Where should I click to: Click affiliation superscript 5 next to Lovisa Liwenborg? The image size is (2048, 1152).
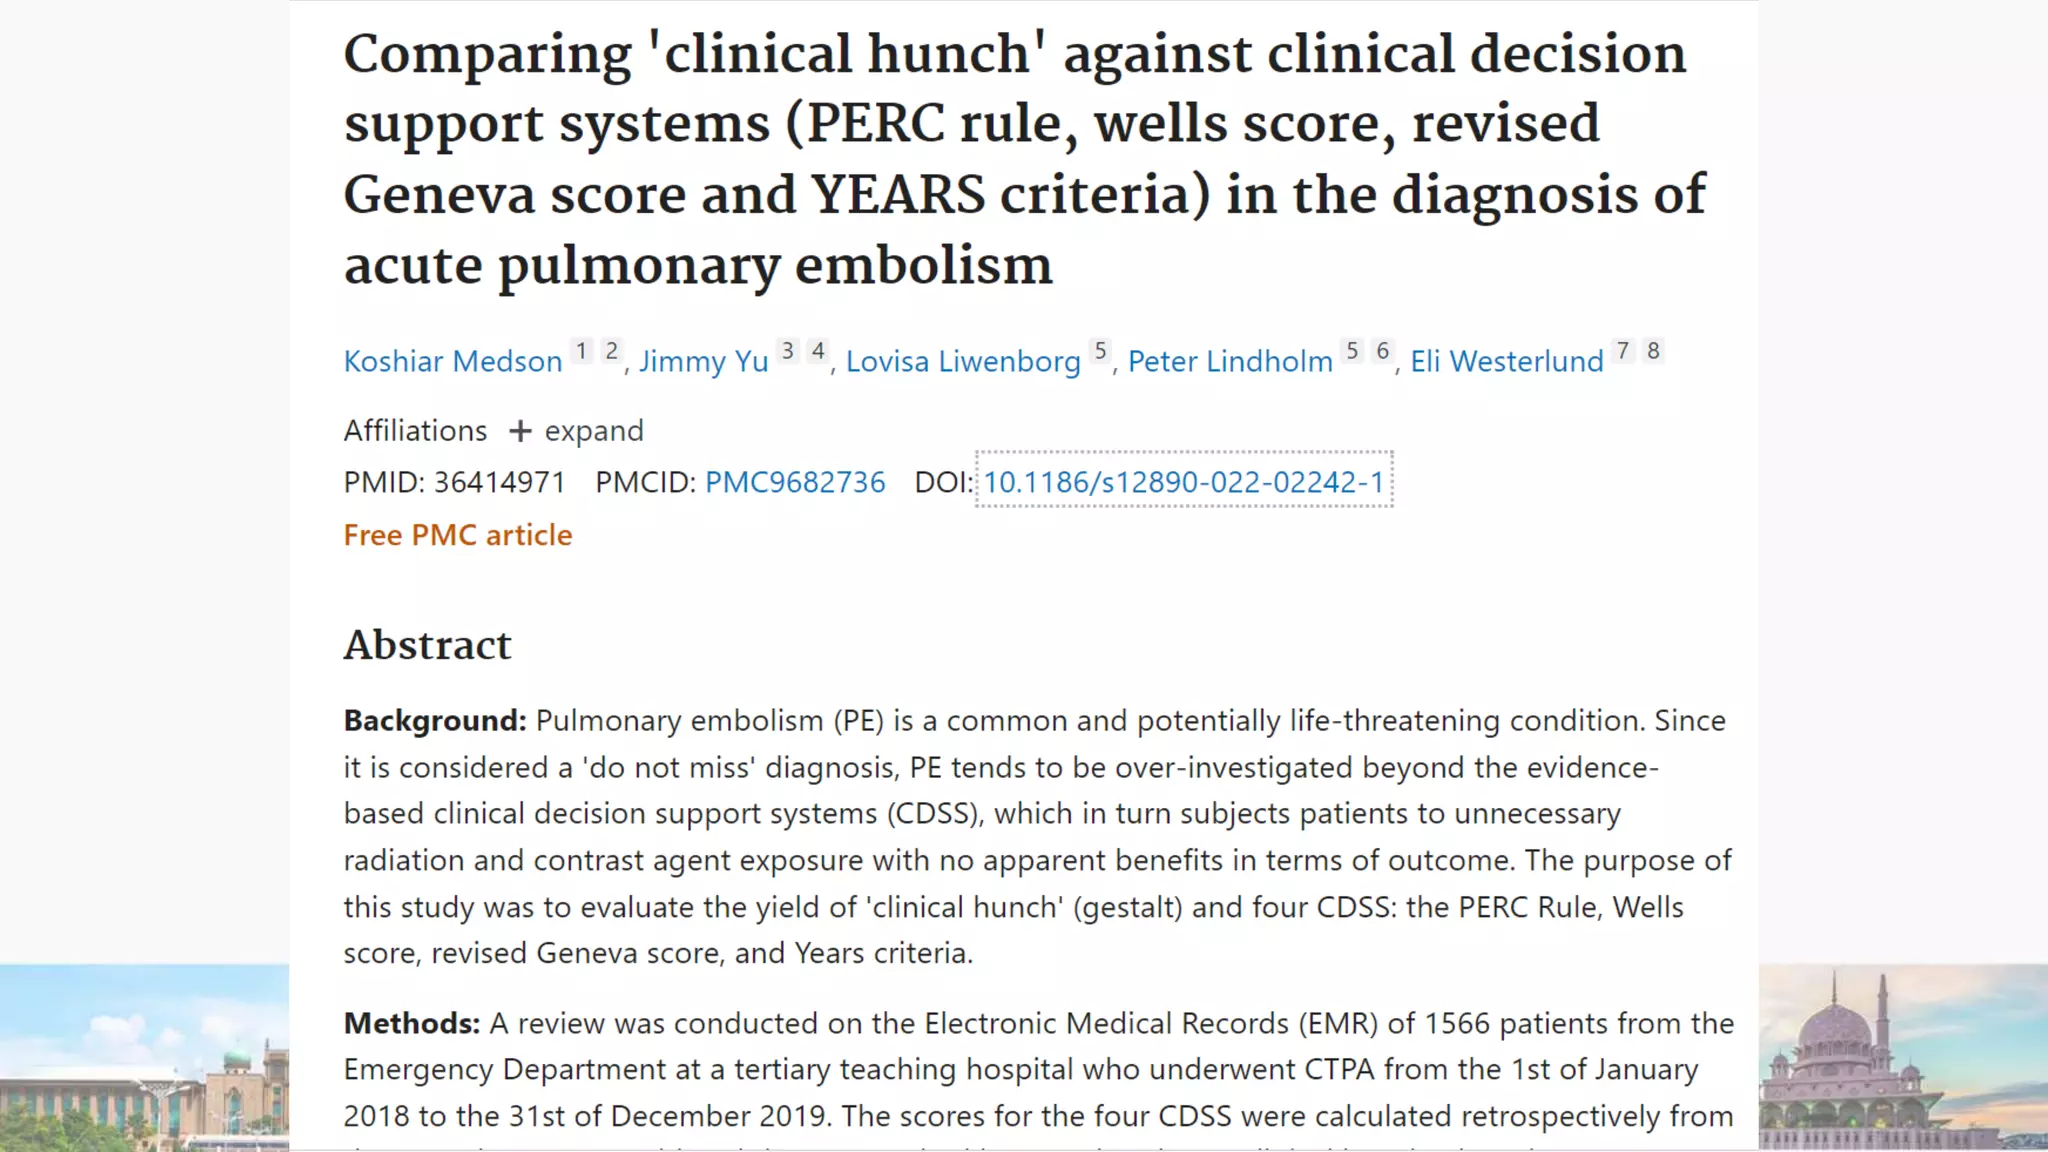click(x=1100, y=351)
